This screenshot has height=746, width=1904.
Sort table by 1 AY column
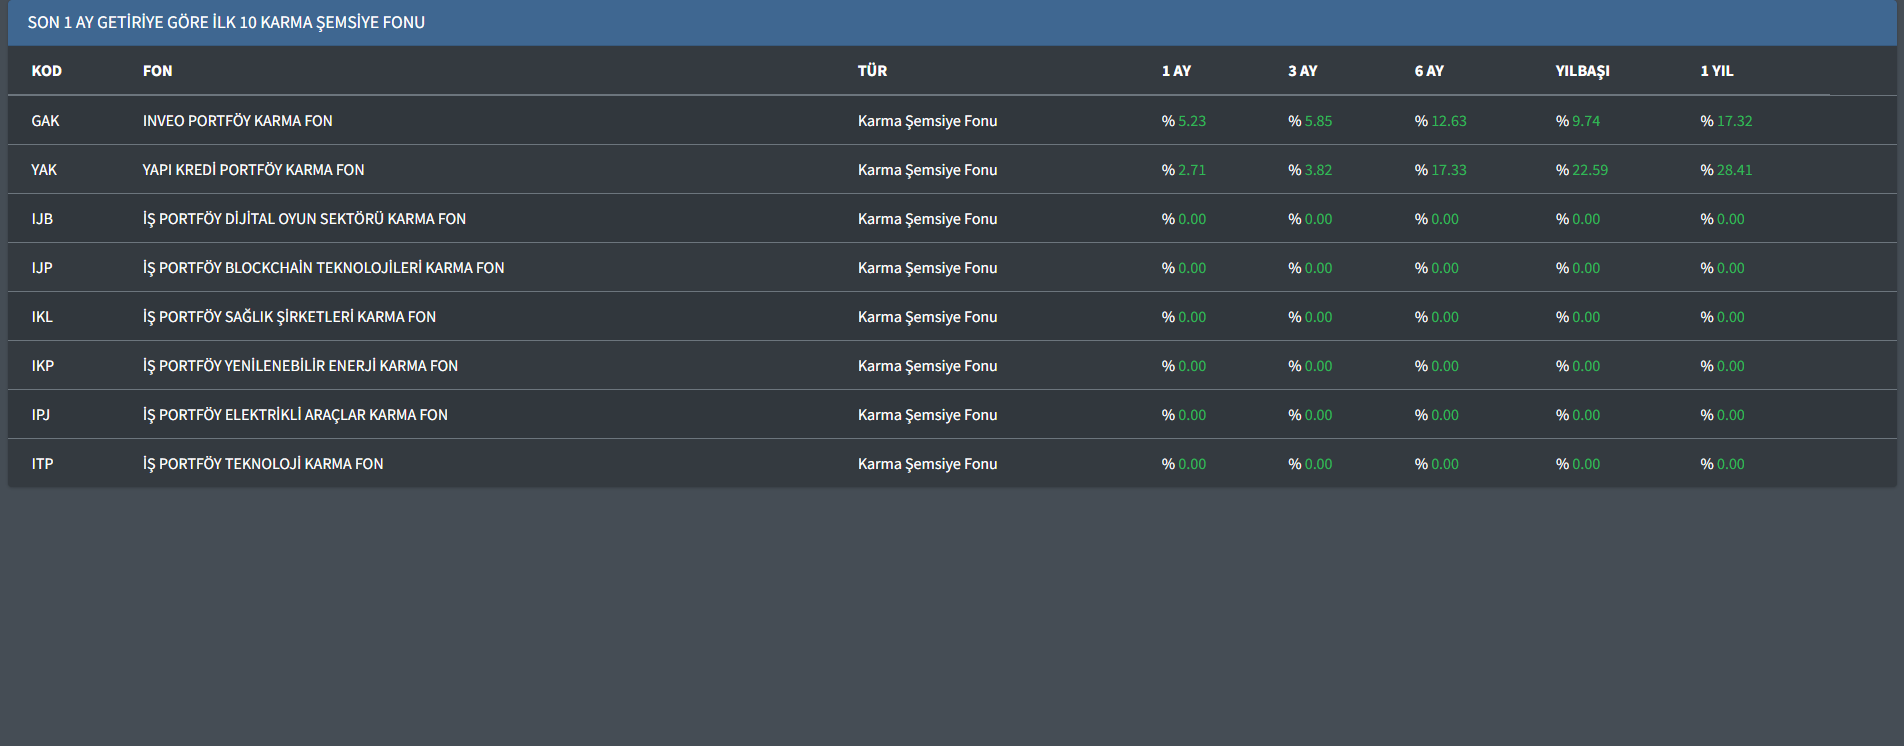tap(1176, 71)
